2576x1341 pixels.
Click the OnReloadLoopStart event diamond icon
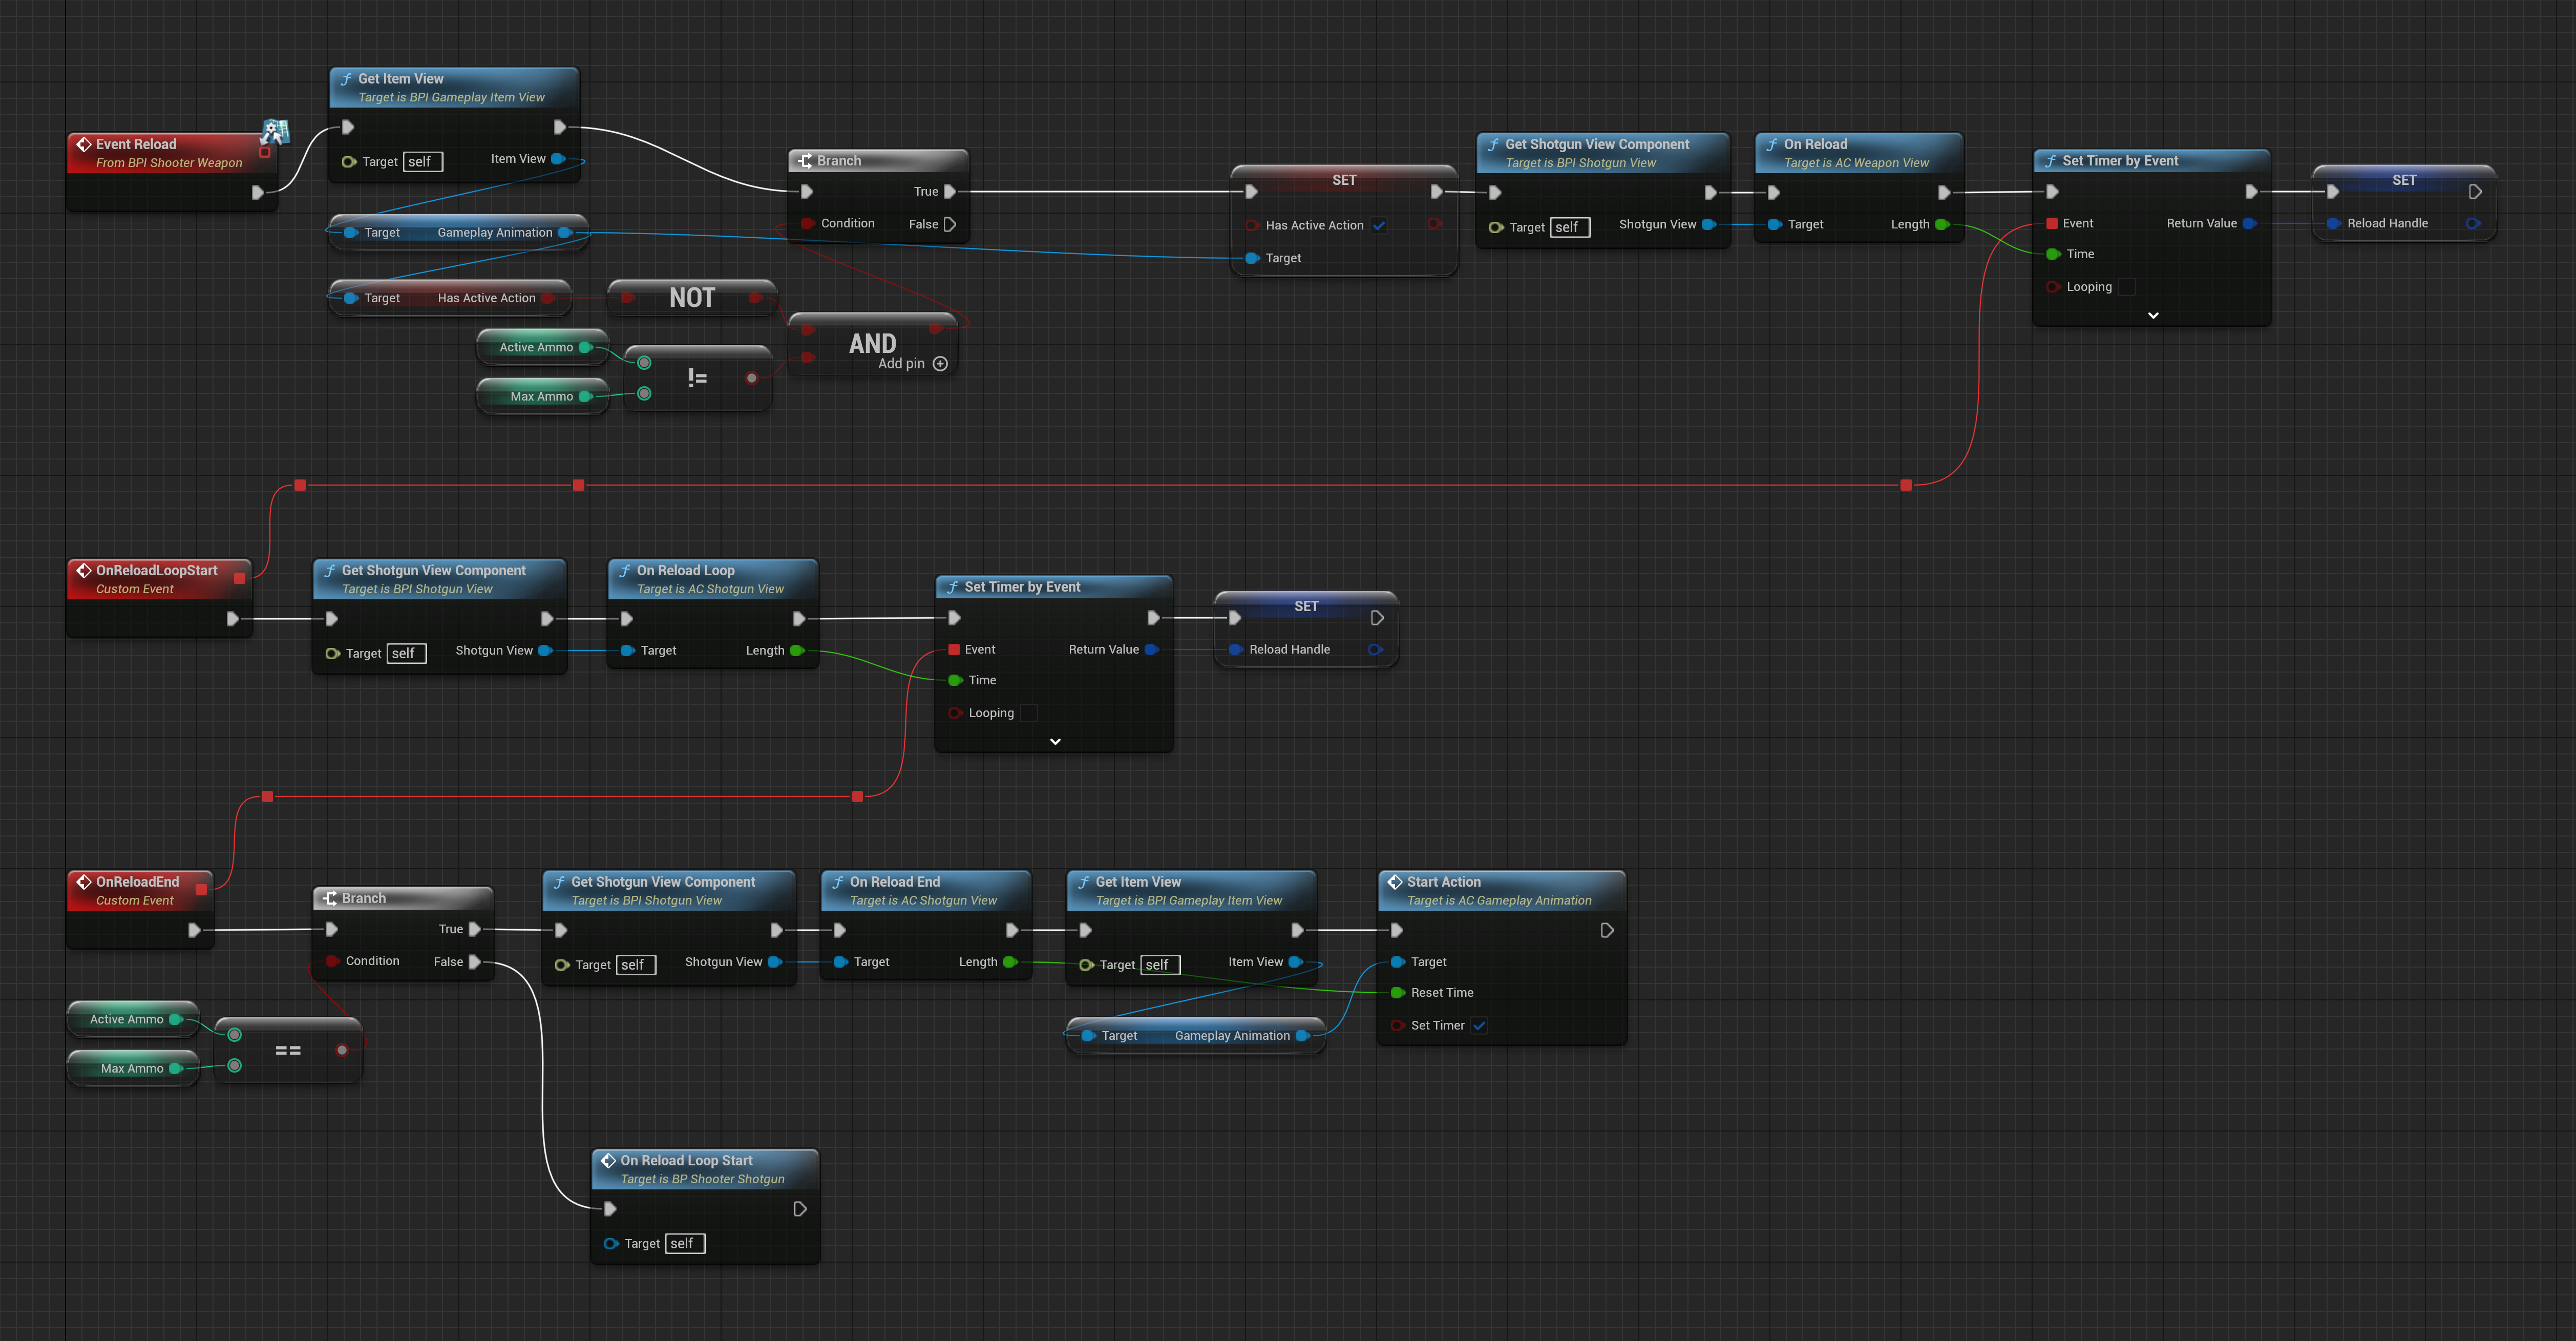pos(84,570)
